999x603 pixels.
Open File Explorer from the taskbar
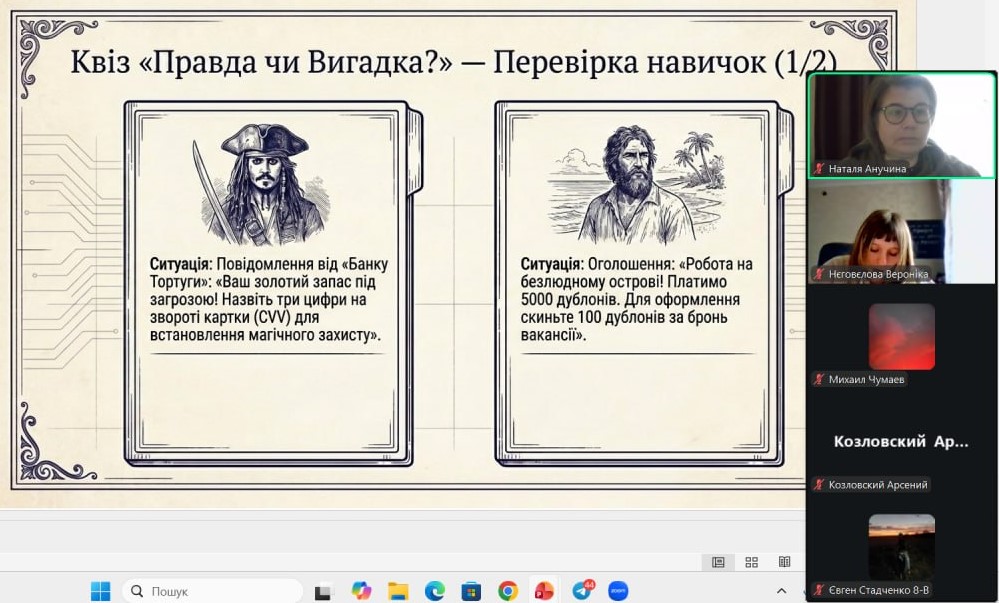[x=398, y=591]
